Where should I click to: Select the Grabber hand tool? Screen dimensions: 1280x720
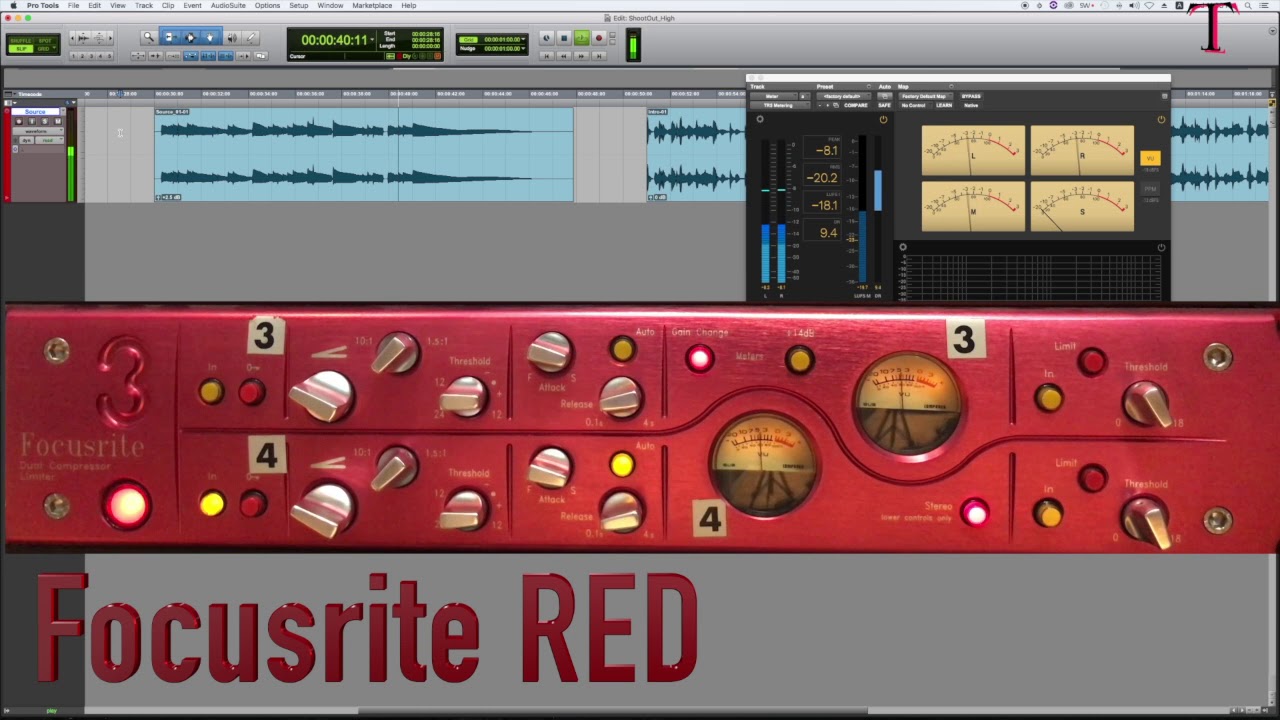(x=210, y=37)
